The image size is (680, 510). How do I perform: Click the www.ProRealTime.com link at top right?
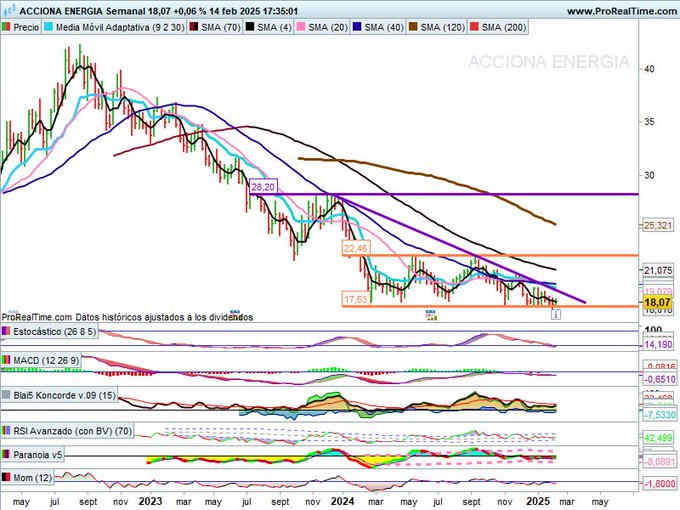(x=621, y=11)
